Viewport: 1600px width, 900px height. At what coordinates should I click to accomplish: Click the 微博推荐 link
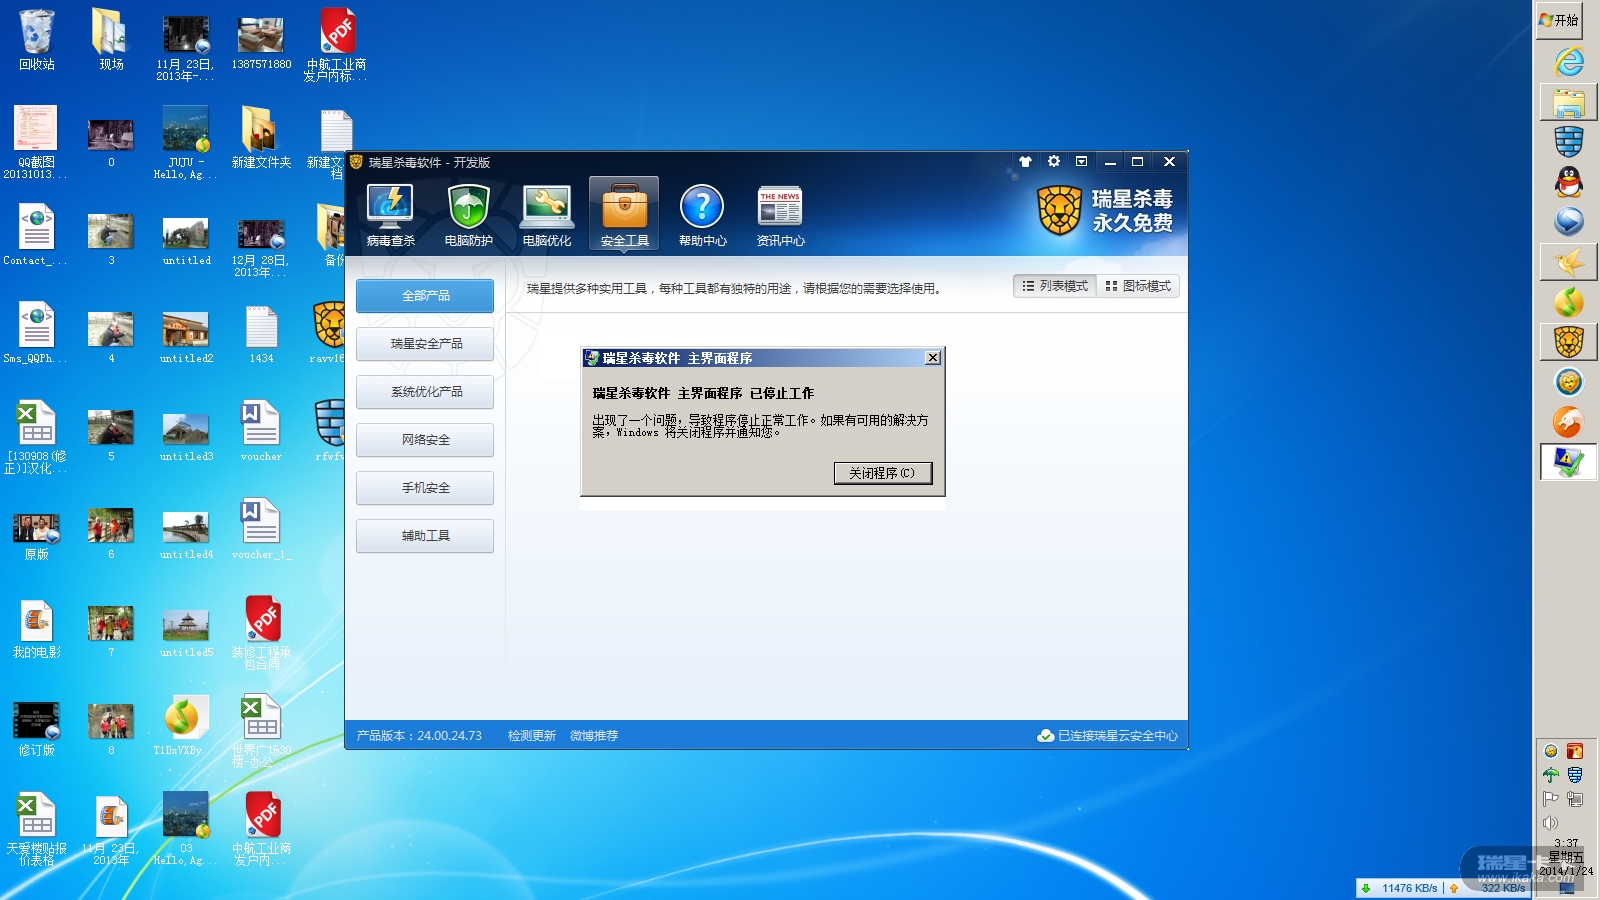coord(594,736)
